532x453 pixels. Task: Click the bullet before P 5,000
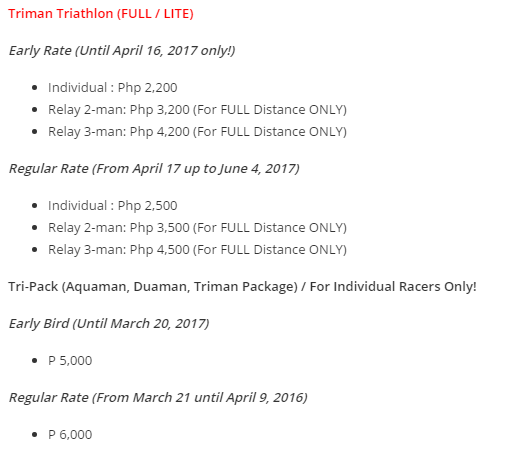34,361
